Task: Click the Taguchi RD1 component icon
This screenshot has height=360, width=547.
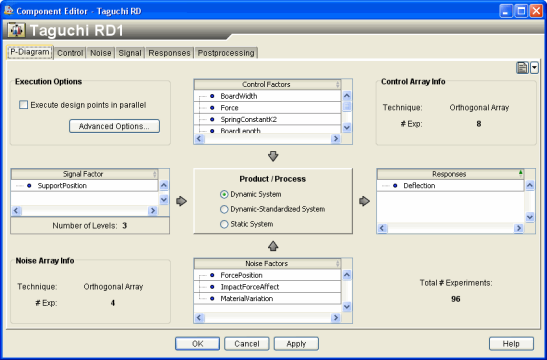Action: point(16,30)
